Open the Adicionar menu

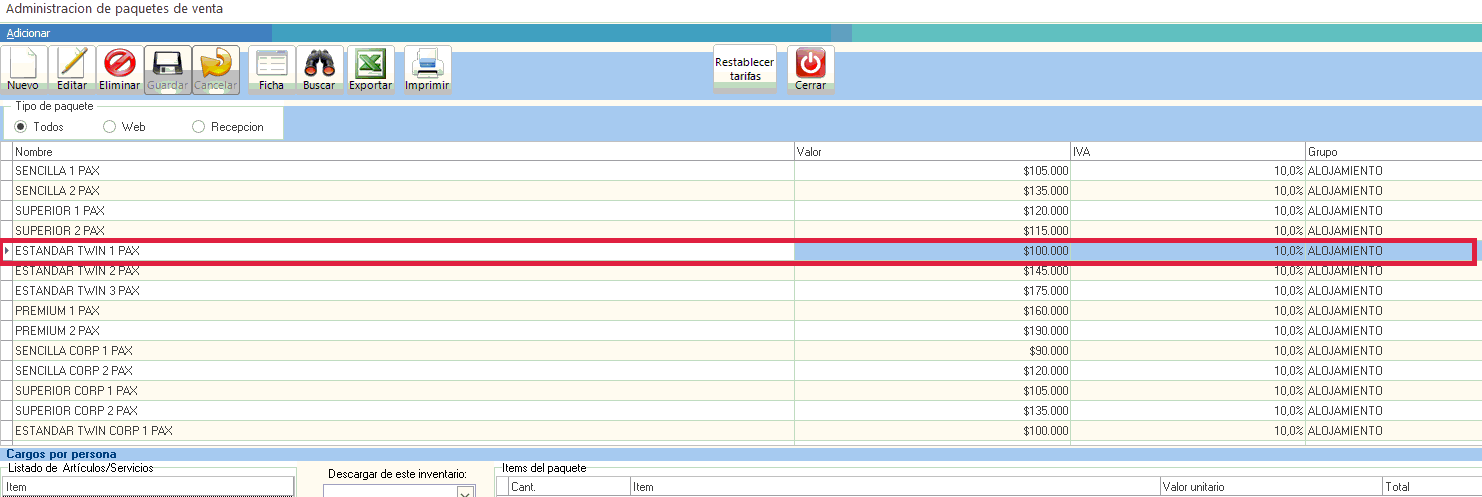[28, 33]
